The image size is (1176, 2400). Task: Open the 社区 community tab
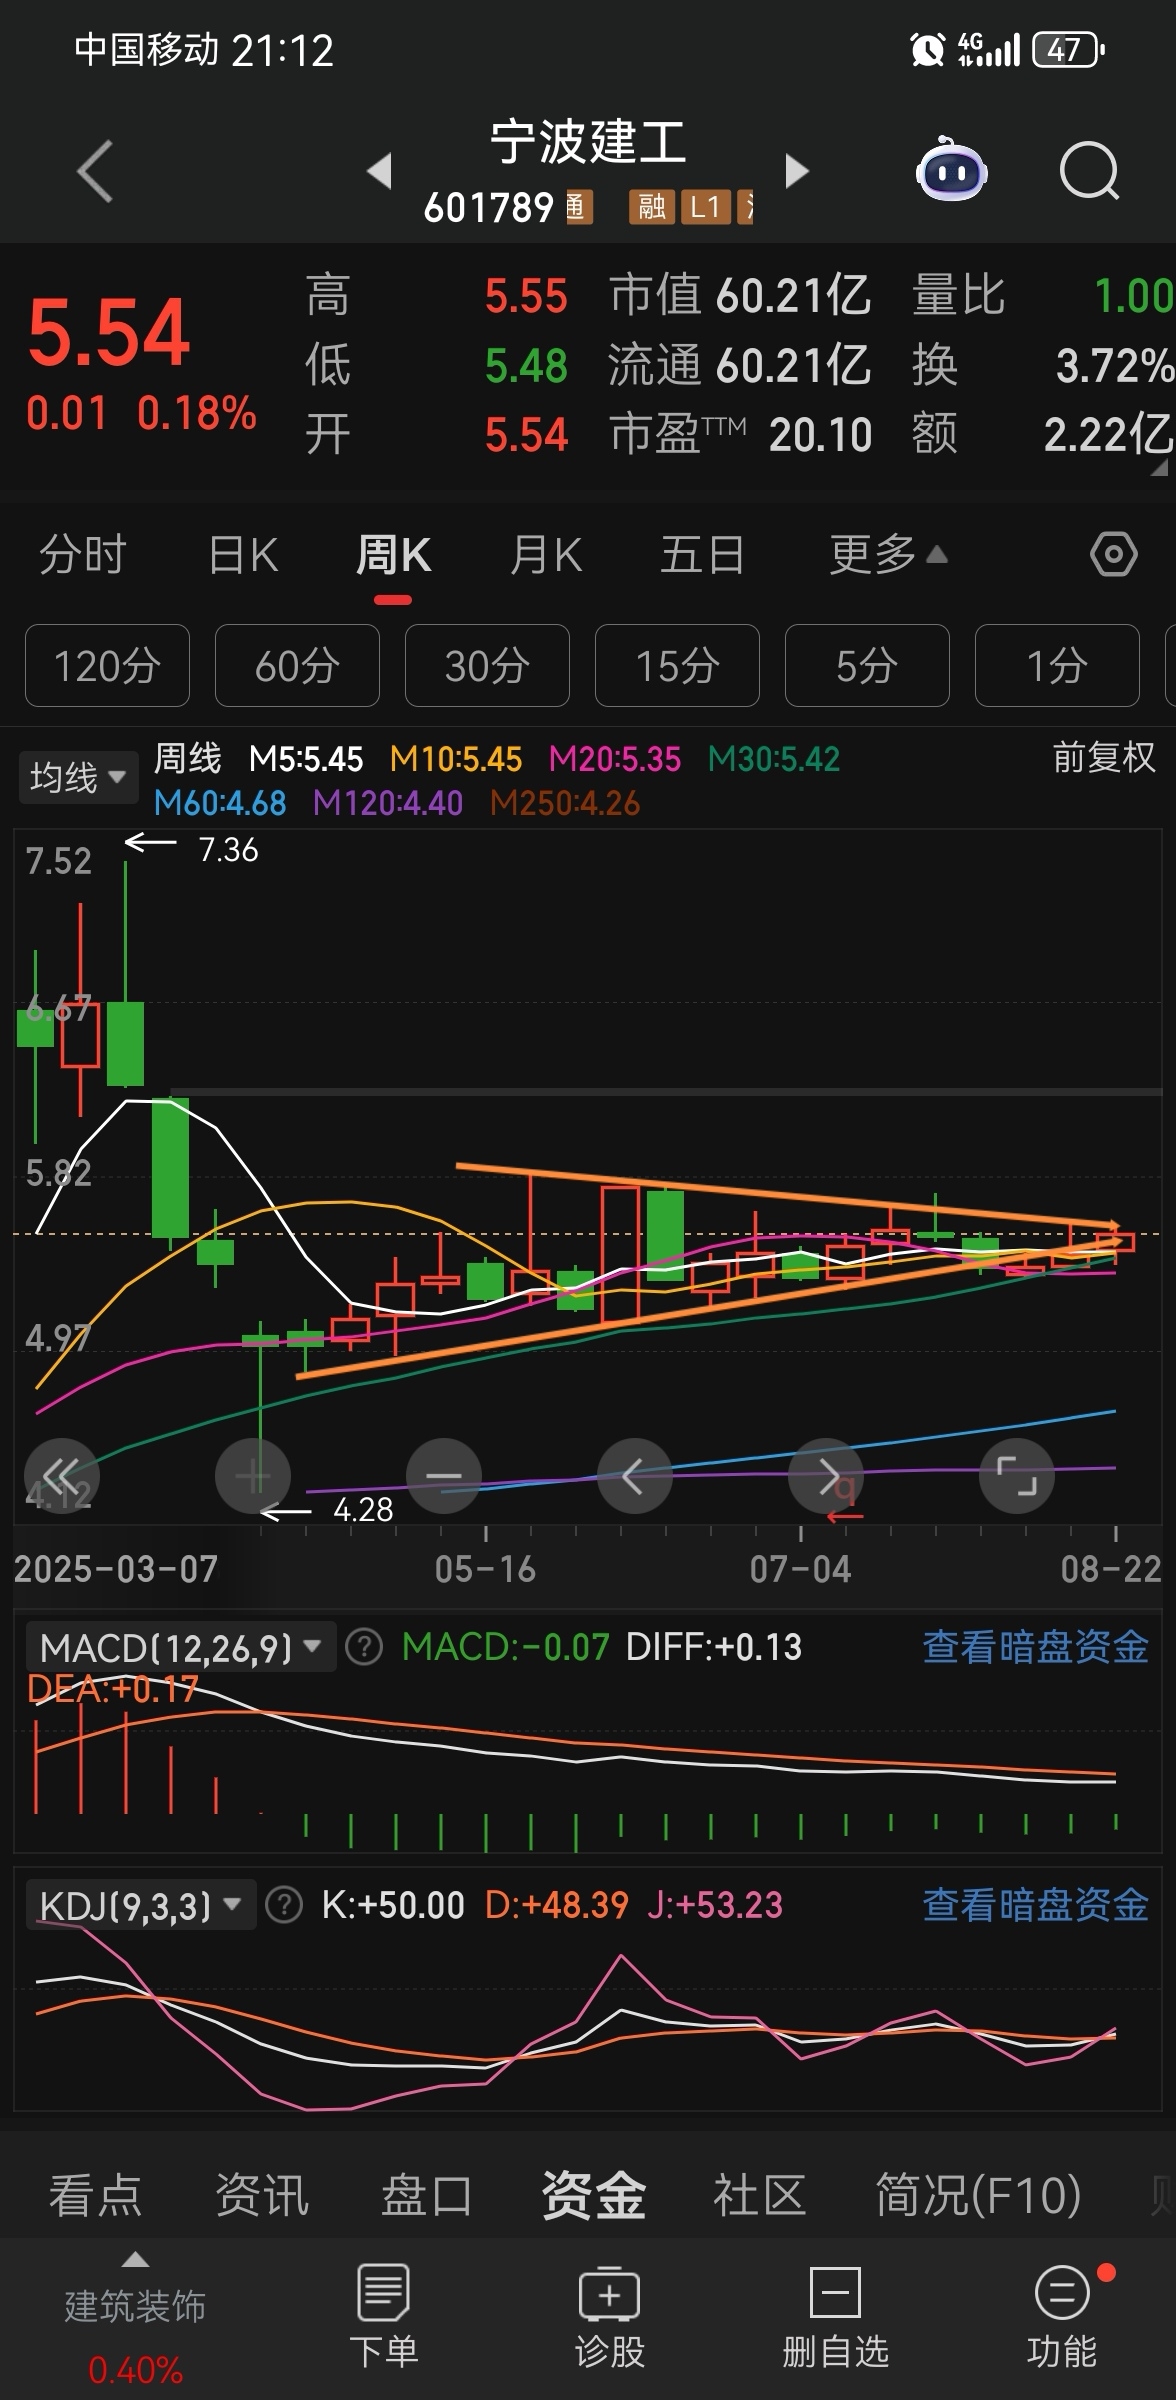pos(759,2196)
